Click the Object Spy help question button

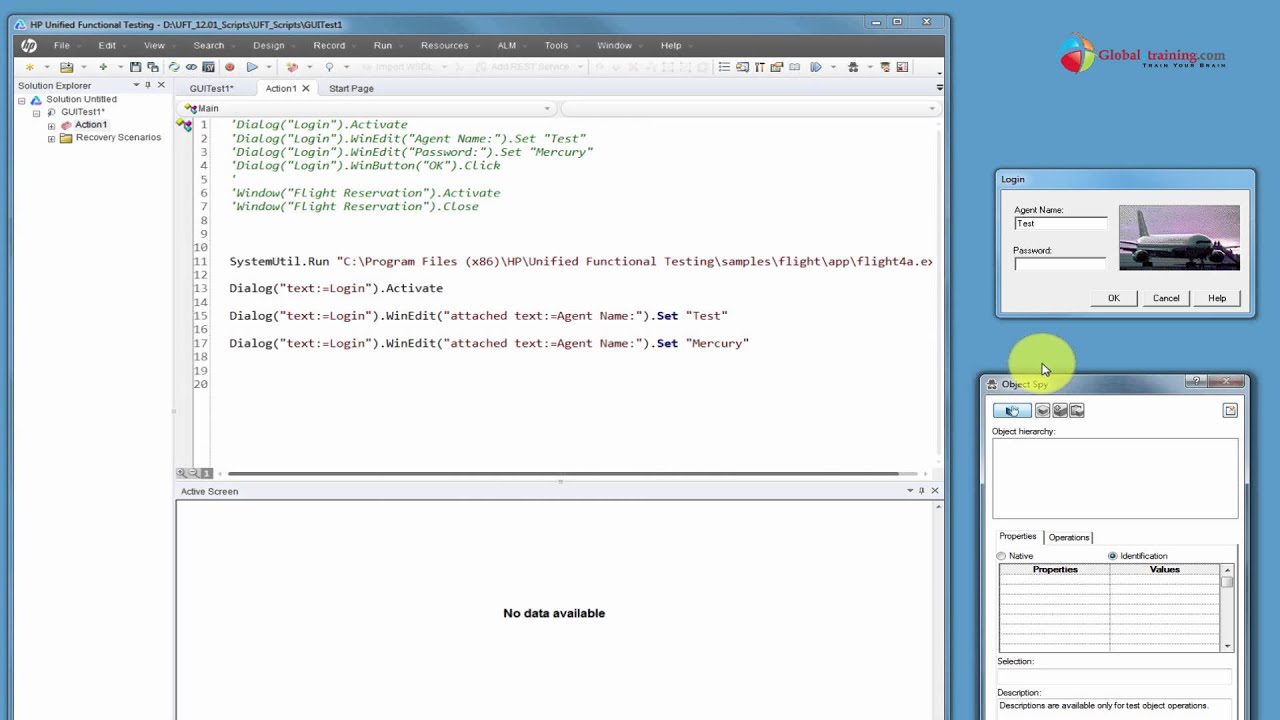click(x=1197, y=381)
